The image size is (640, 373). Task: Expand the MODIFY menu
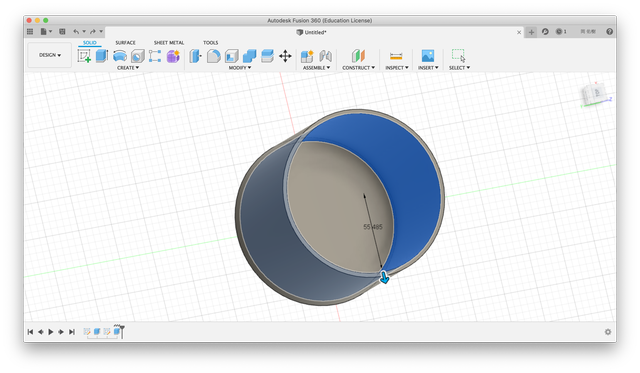[240, 68]
